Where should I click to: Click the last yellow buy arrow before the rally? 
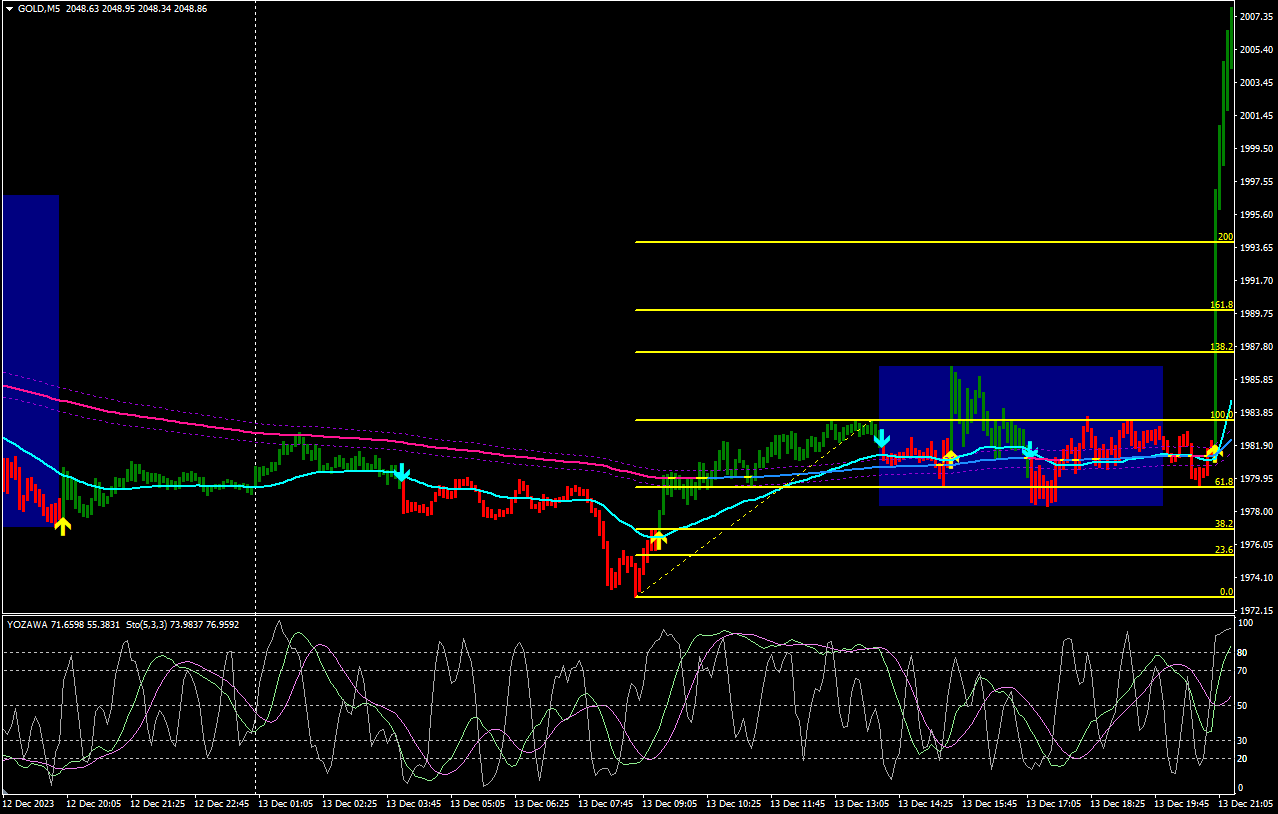point(1213,451)
